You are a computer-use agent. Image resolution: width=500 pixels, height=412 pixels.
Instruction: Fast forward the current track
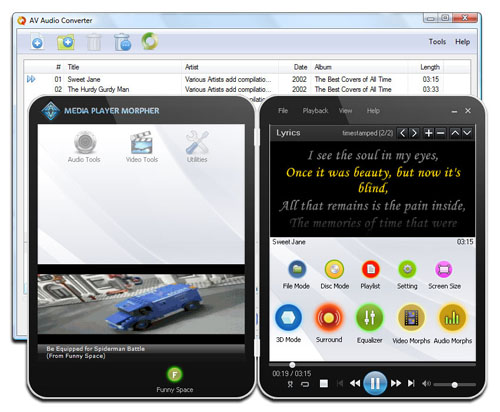[x=396, y=383]
